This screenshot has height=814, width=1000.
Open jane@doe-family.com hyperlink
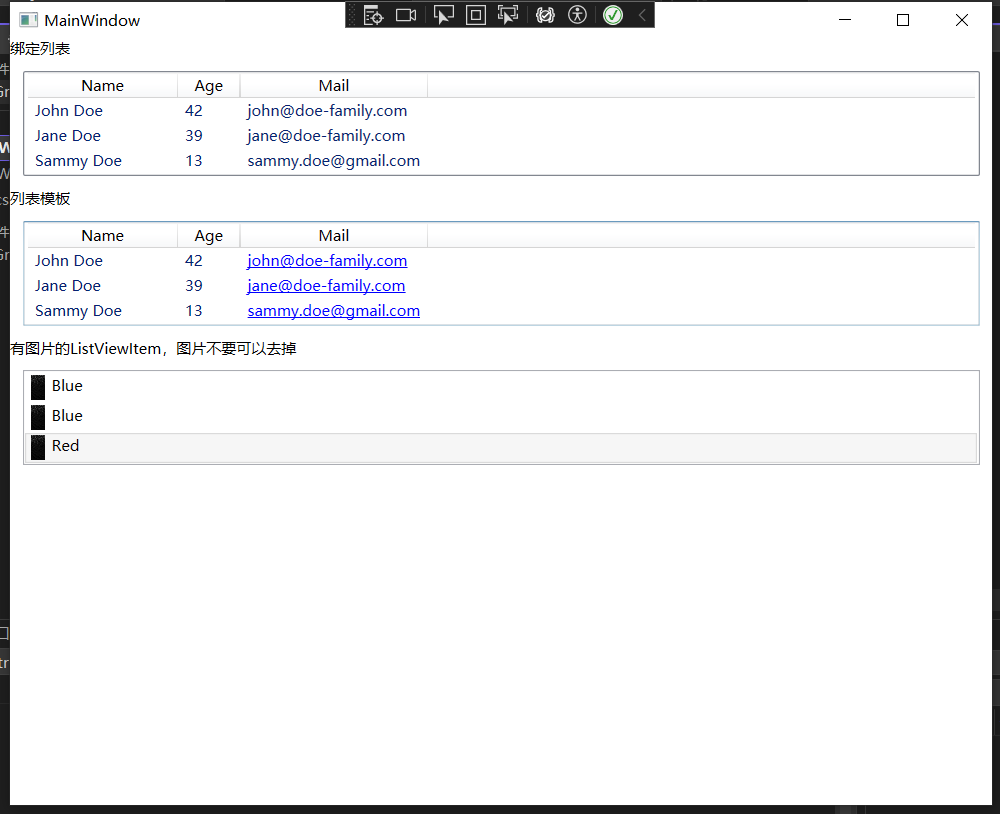click(326, 286)
